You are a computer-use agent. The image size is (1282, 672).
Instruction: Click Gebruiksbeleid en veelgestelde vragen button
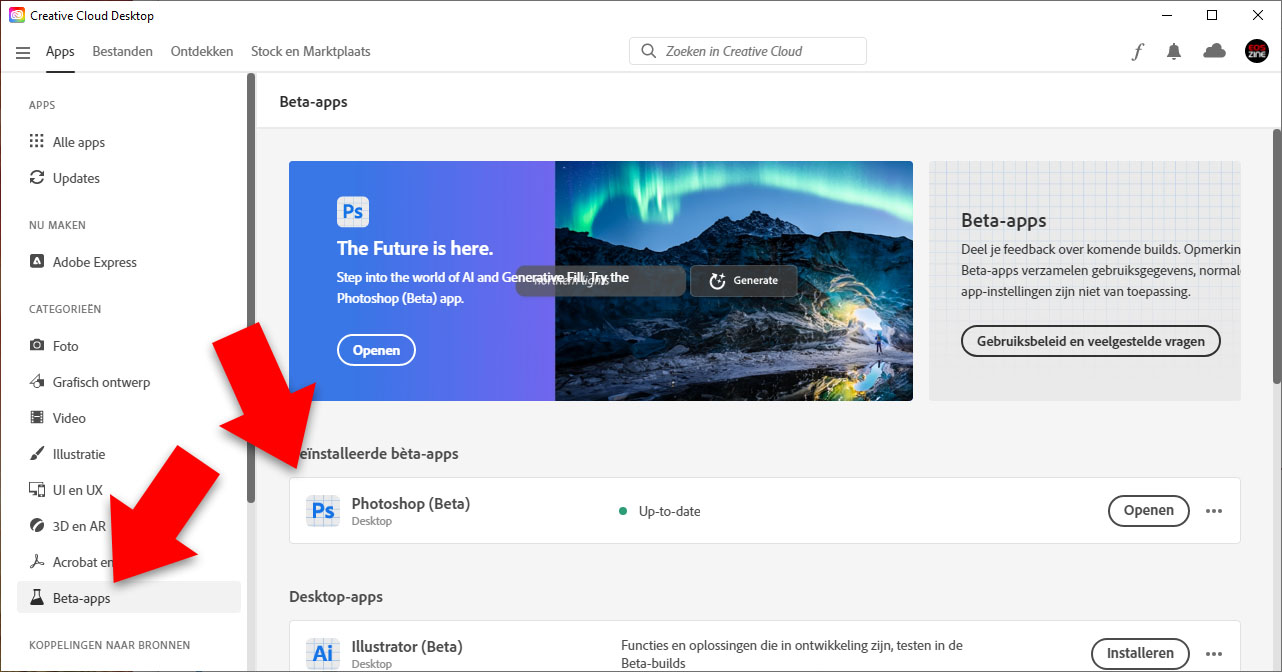1090,341
